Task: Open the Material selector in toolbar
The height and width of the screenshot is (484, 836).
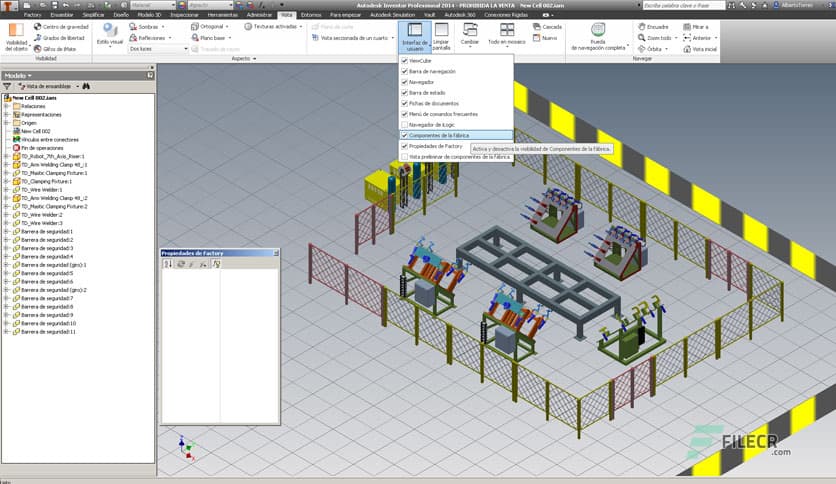Action: 152,5
